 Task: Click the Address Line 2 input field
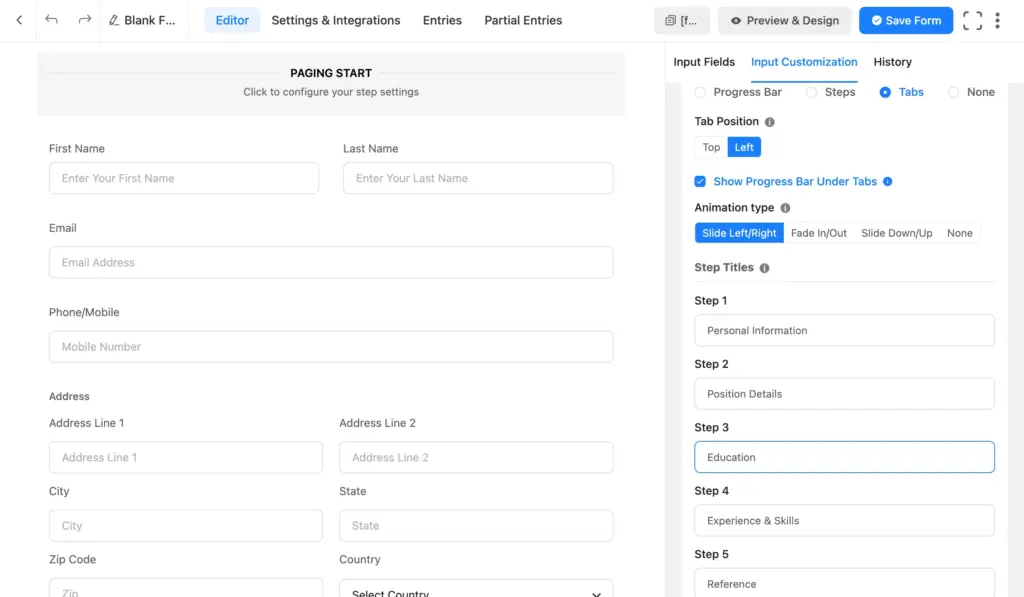(476, 458)
